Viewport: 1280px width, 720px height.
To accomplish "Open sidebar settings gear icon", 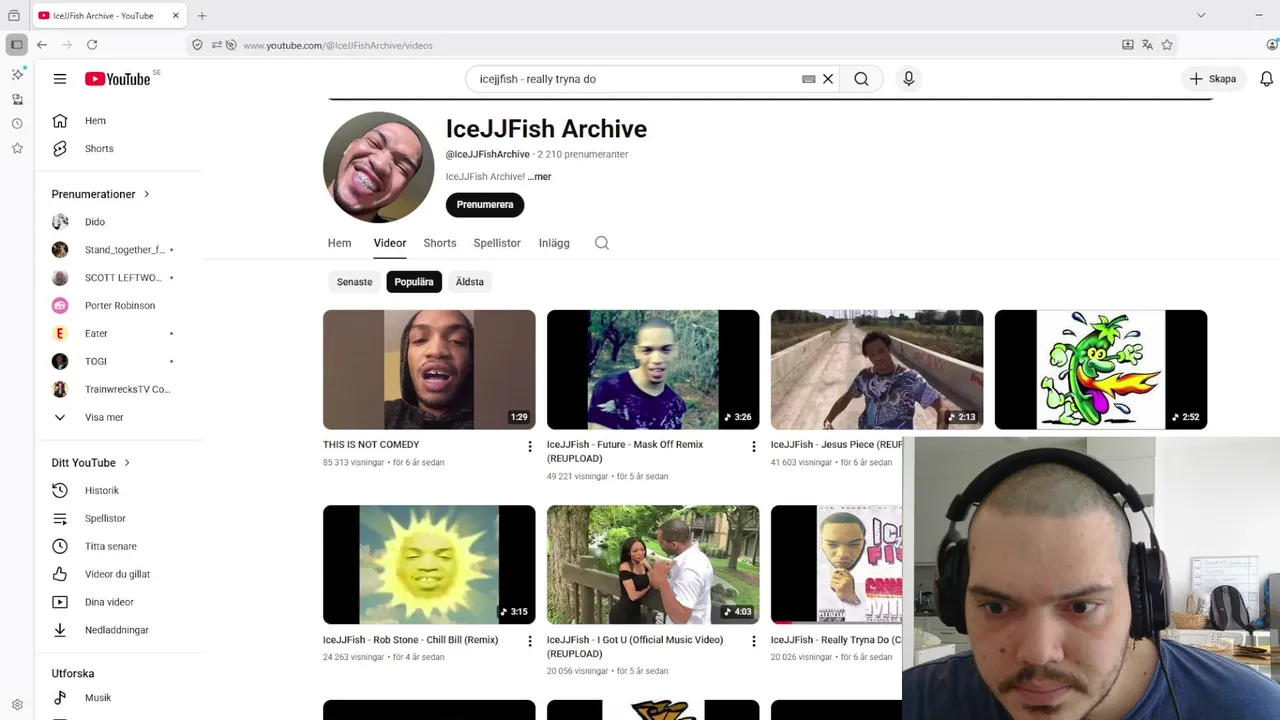I will click(17, 705).
